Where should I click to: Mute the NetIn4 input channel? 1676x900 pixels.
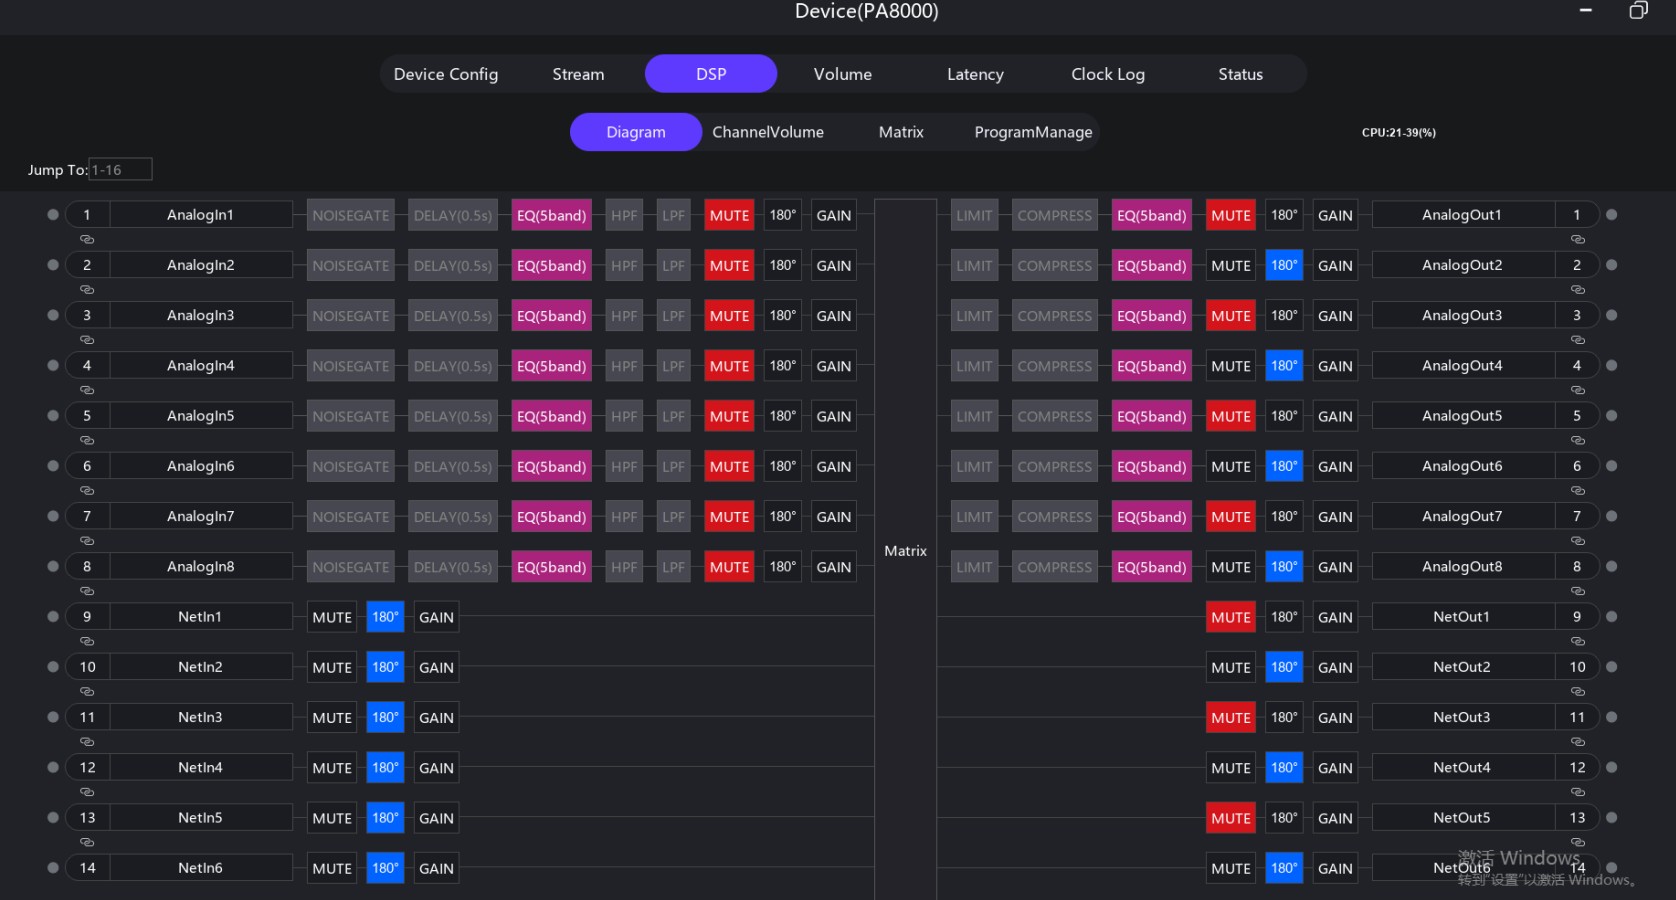332,768
